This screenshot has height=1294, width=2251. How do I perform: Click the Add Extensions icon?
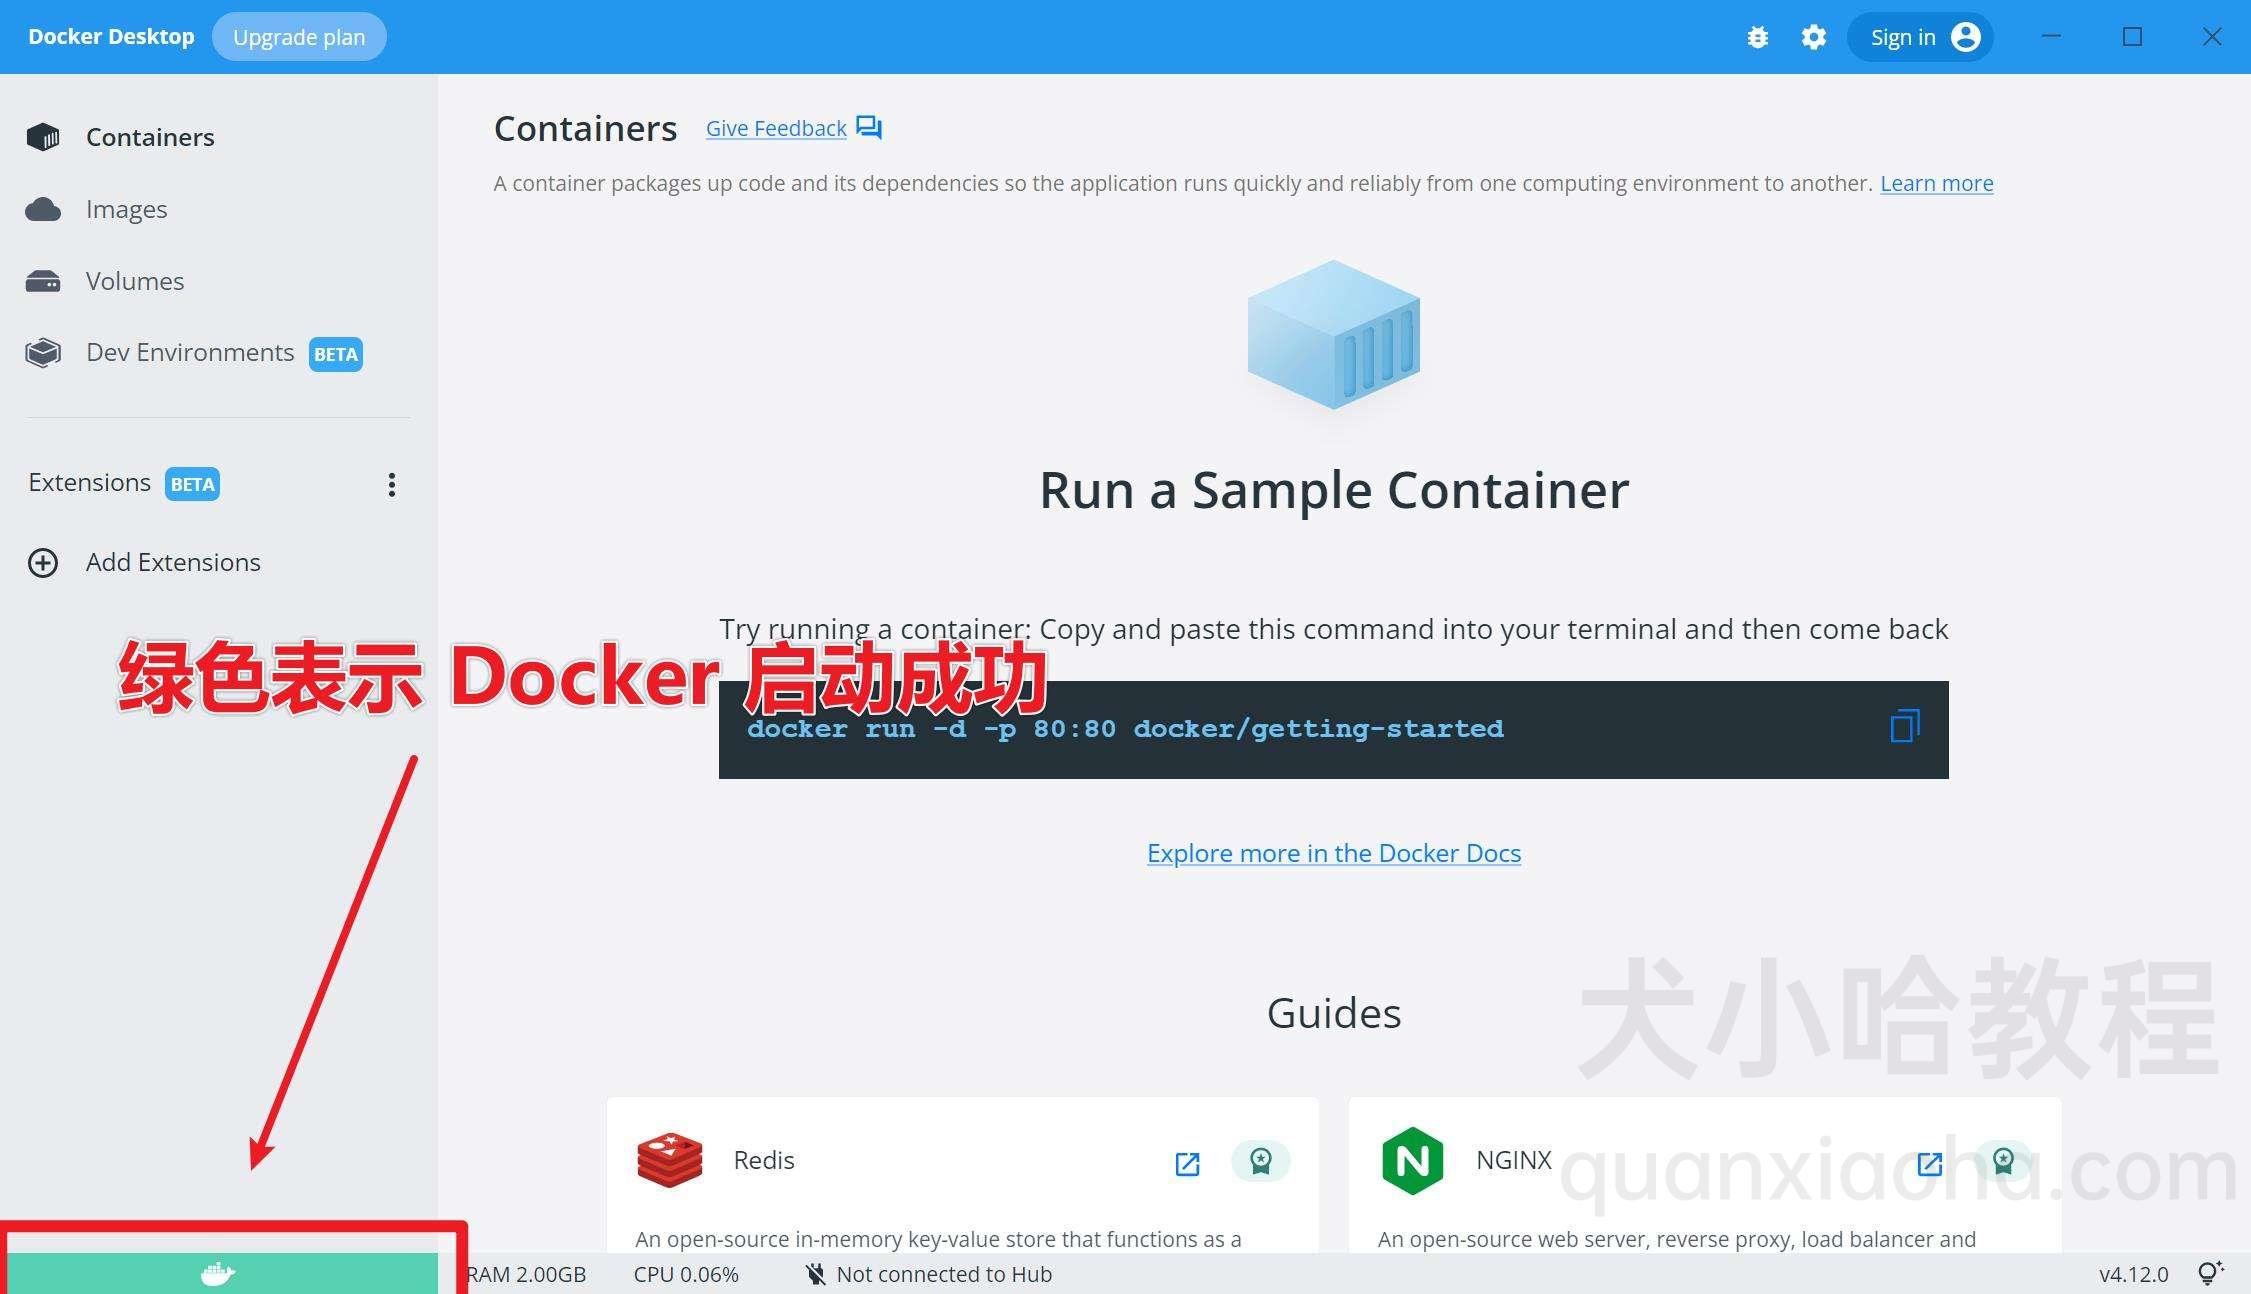[42, 561]
